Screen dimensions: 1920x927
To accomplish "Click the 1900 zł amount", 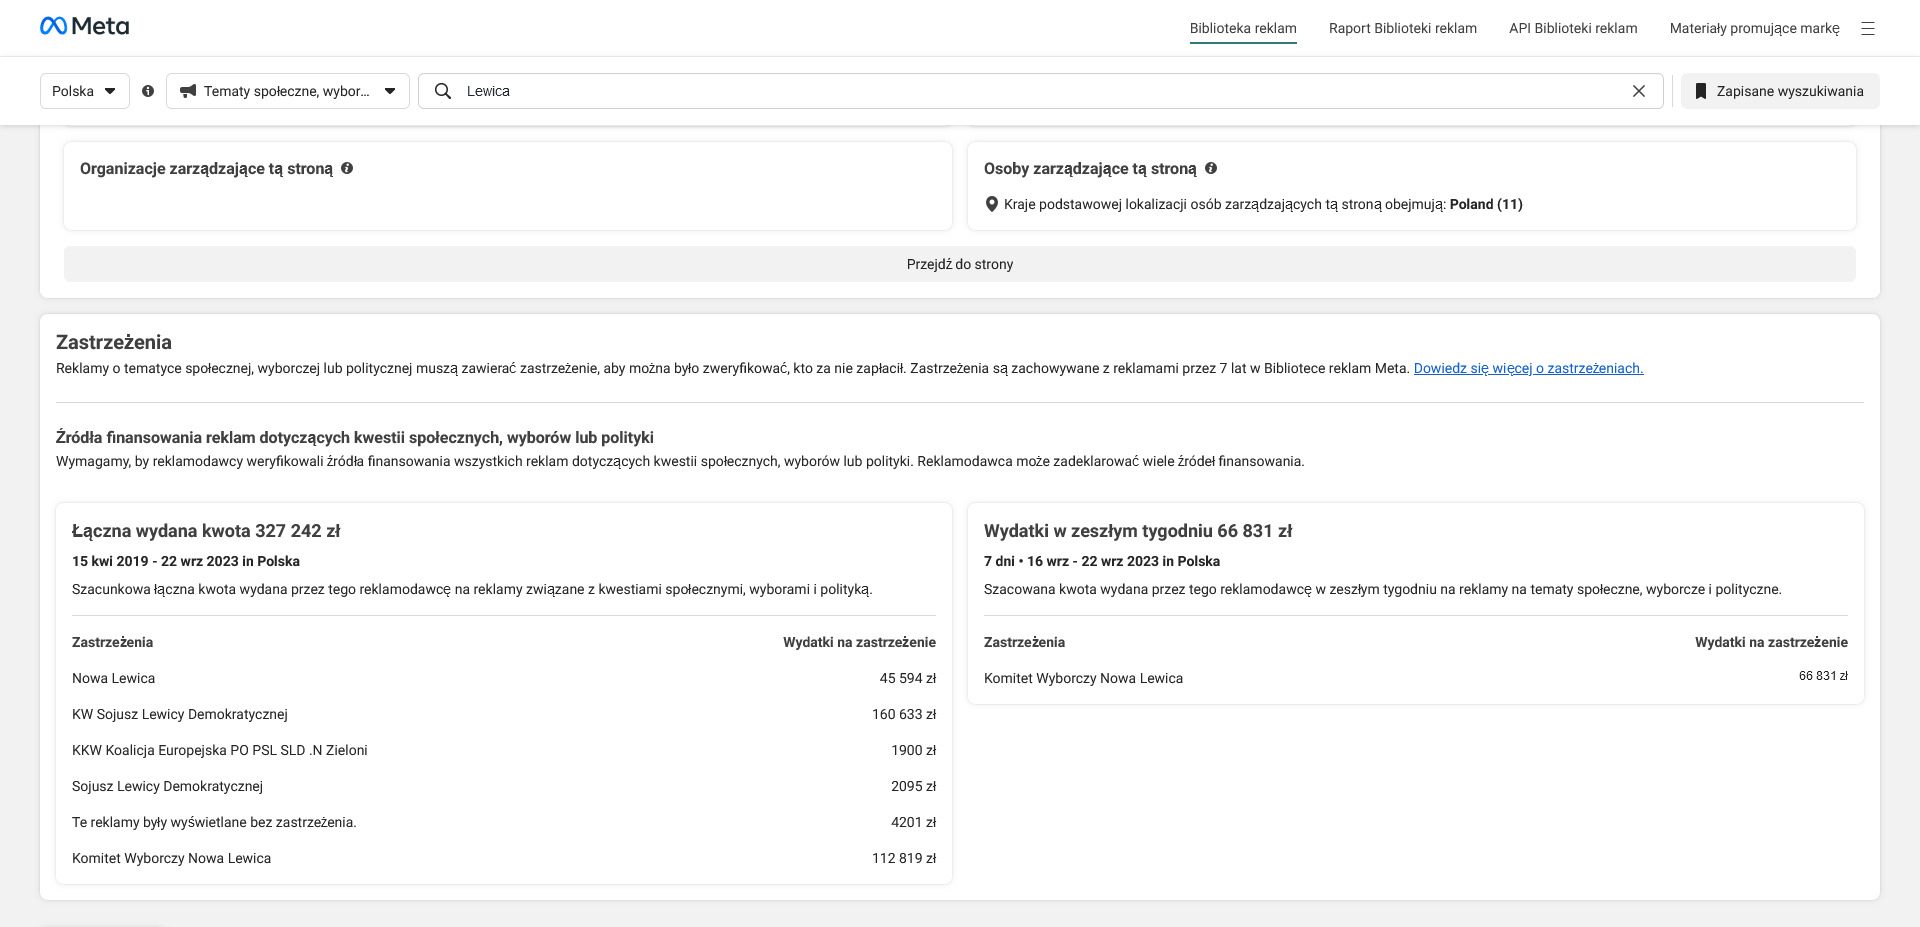I will [x=914, y=750].
